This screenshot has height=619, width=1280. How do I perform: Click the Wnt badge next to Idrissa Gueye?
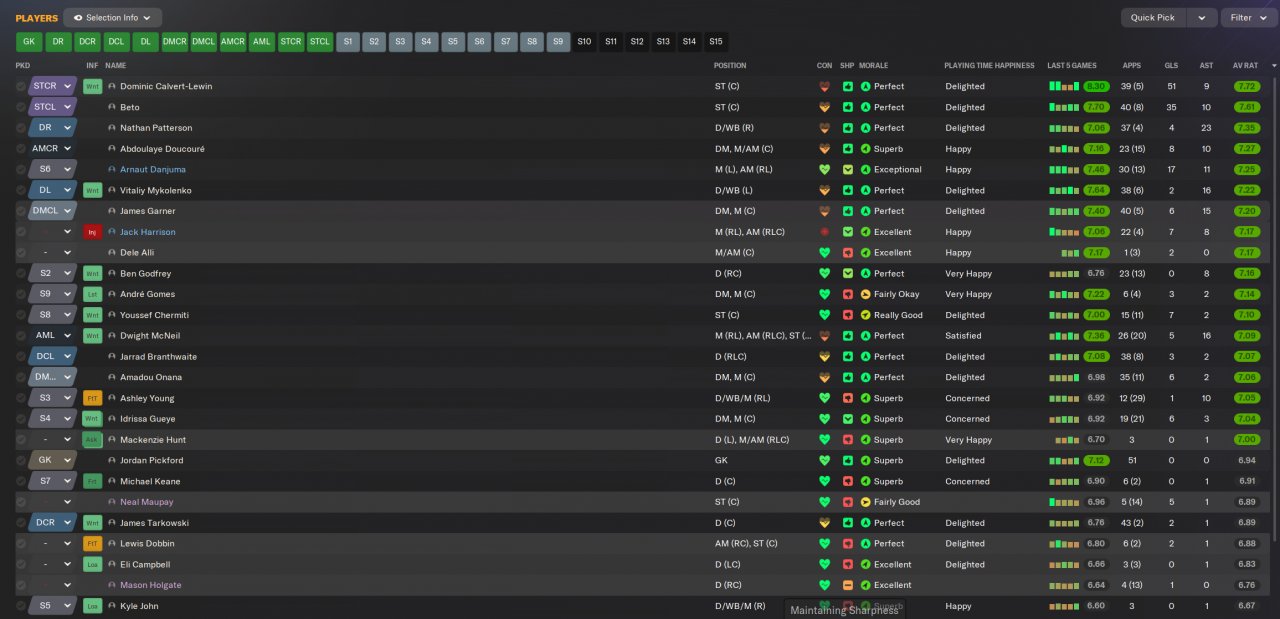93,419
